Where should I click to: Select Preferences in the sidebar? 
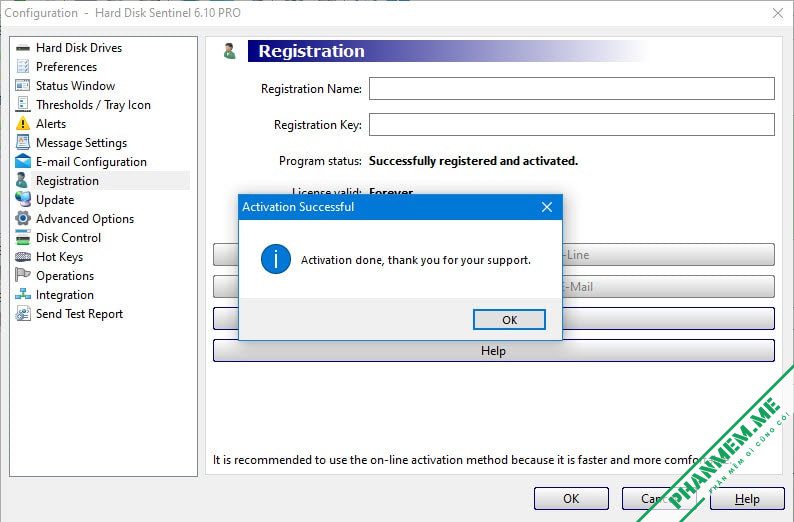click(66, 67)
